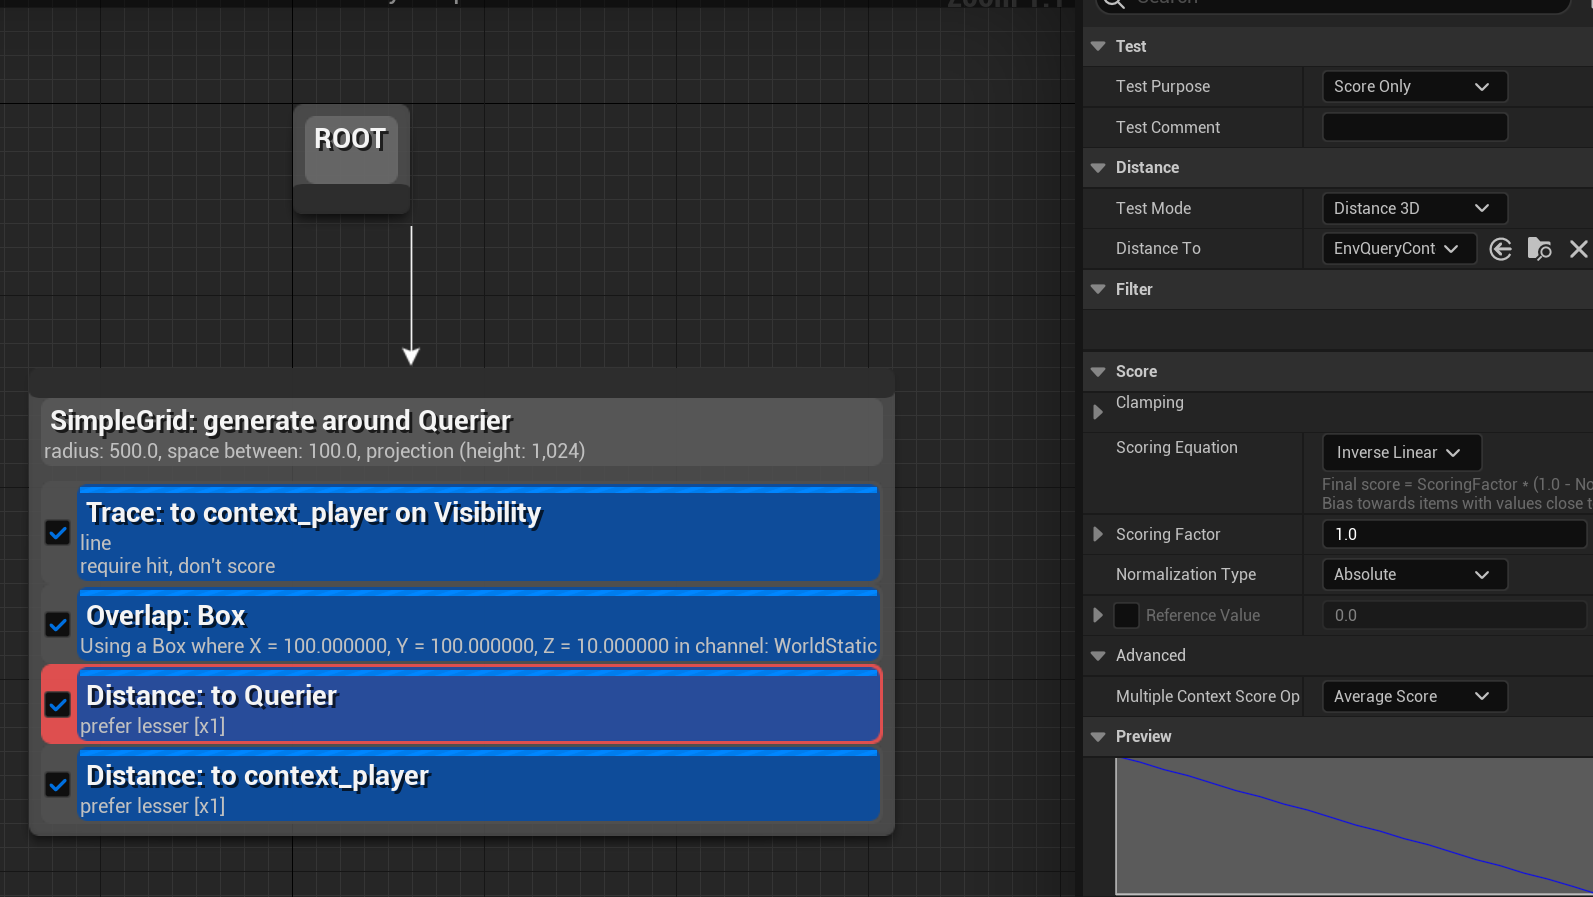Viewport: 1593px width, 897px height.
Task: Enable the Reference Value checkbox
Action: [x=1126, y=615]
